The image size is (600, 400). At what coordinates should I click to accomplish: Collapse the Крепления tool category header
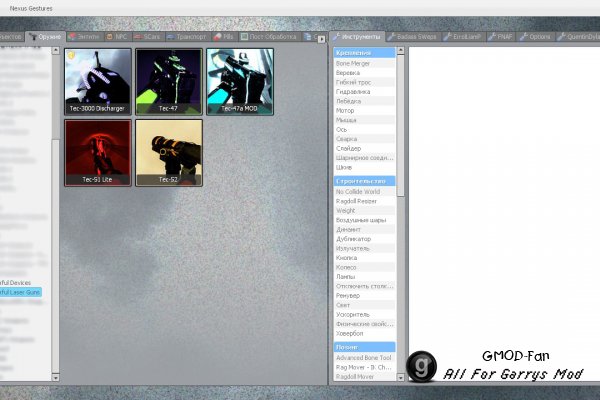pos(364,53)
